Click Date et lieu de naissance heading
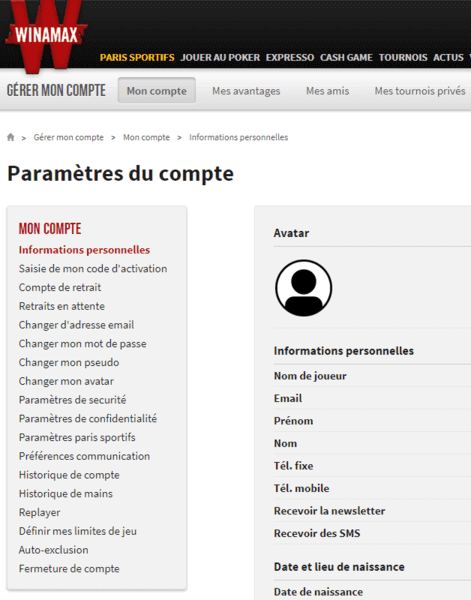Screen dimensions: 471x600 pyautogui.click(x=339, y=567)
